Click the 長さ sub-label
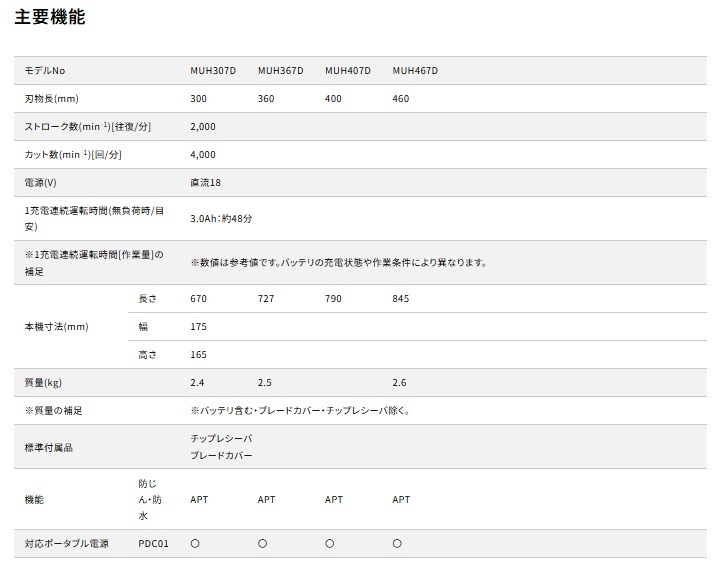The width and height of the screenshot is (719, 580). click(x=147, y=298)
